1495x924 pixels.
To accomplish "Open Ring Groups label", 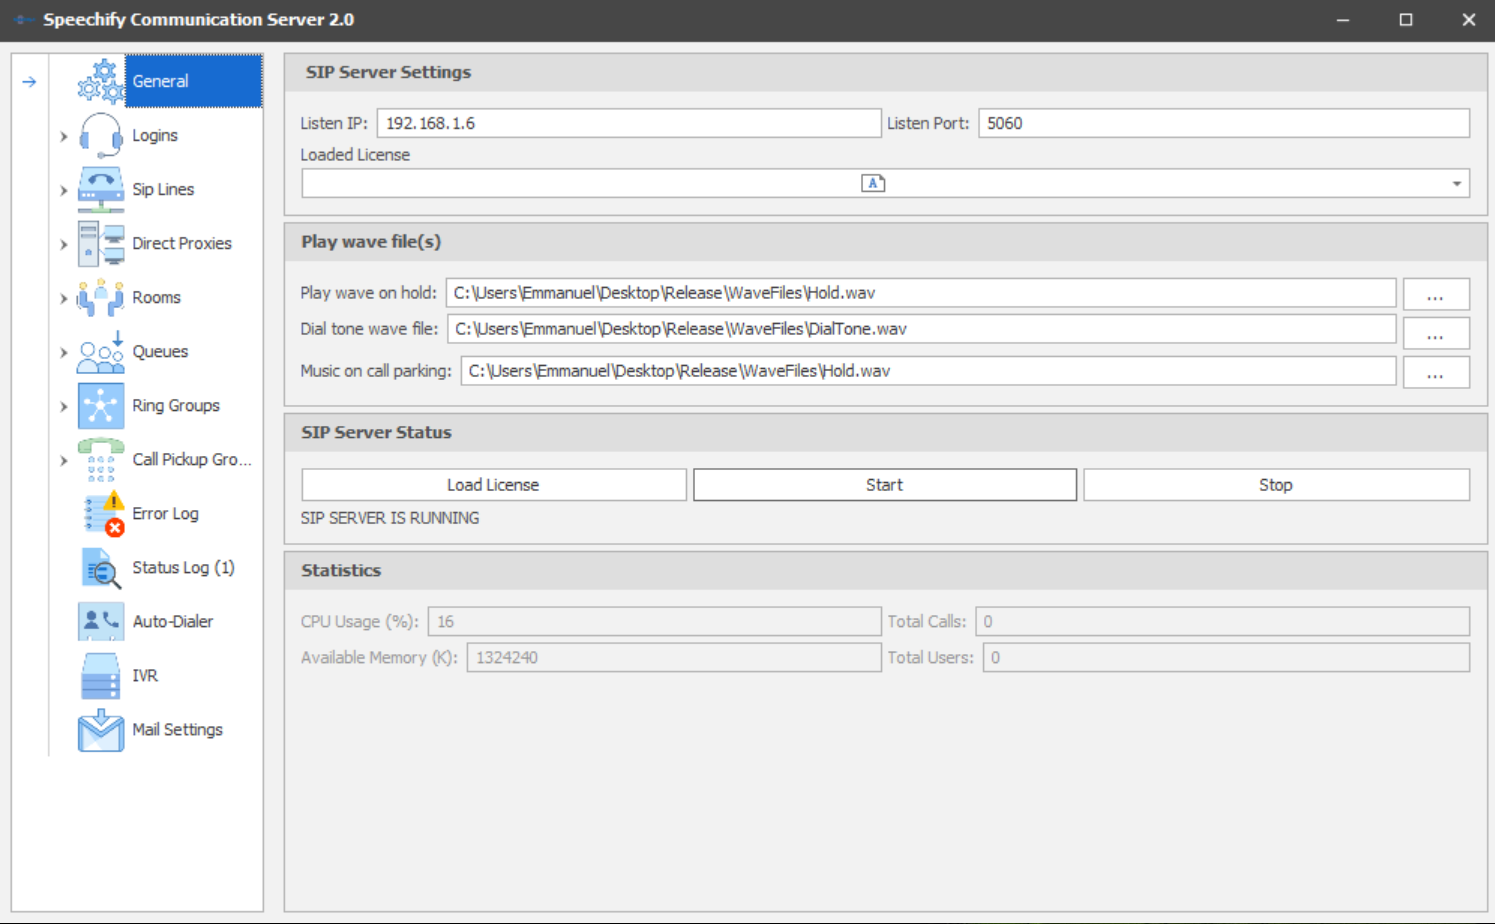I will [176, 405].
